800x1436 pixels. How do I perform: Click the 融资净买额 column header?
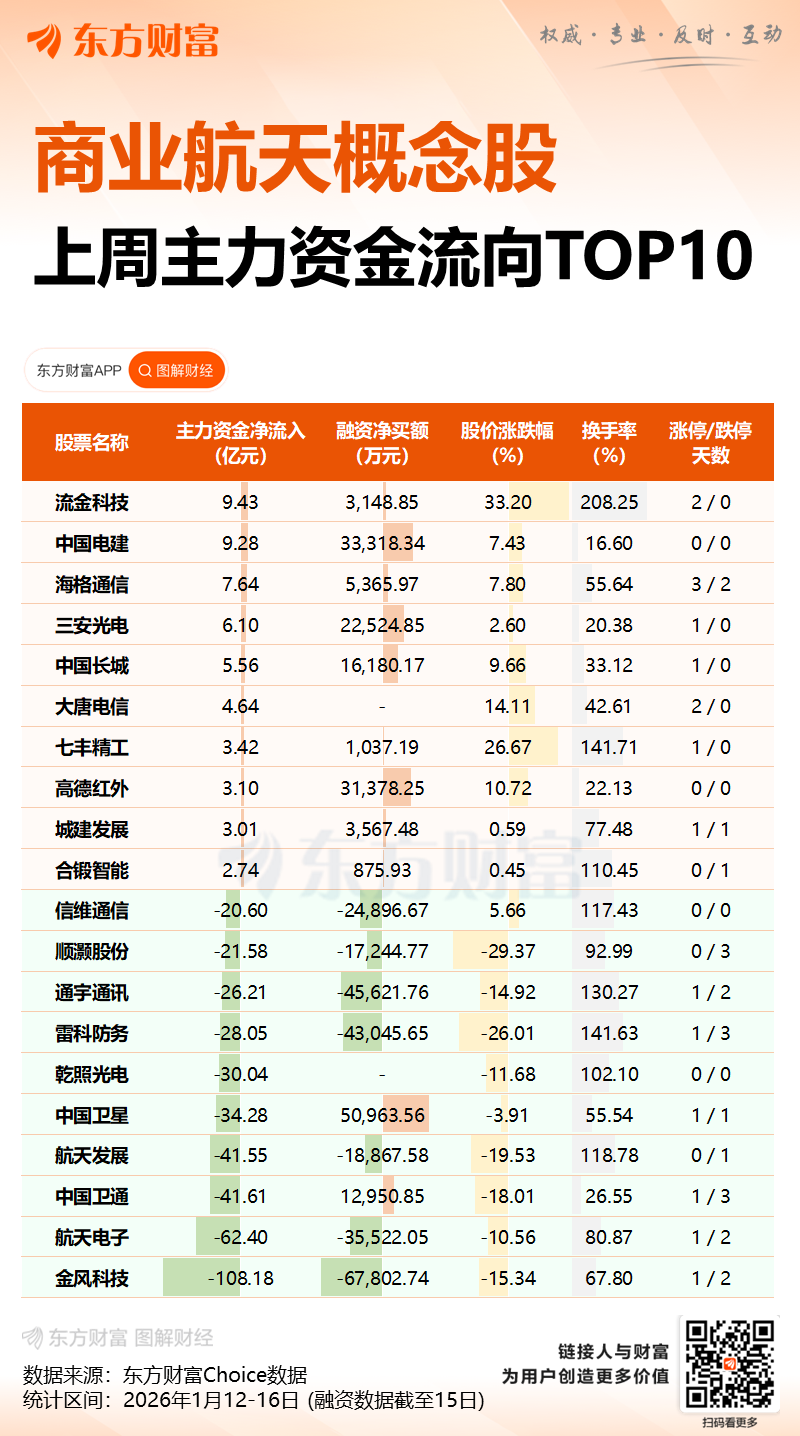[x=383, y=443]
